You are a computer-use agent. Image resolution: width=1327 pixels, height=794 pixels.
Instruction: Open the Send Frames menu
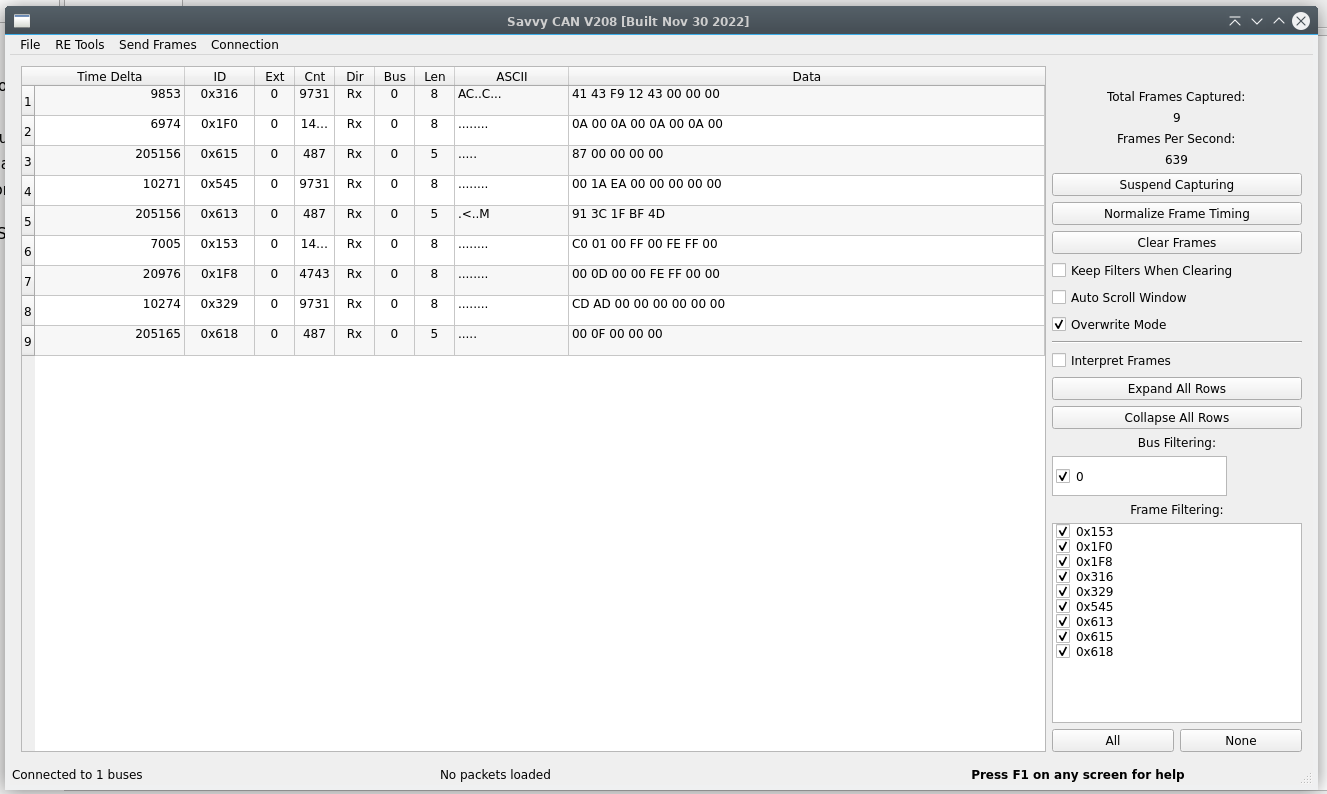[157, 45]
